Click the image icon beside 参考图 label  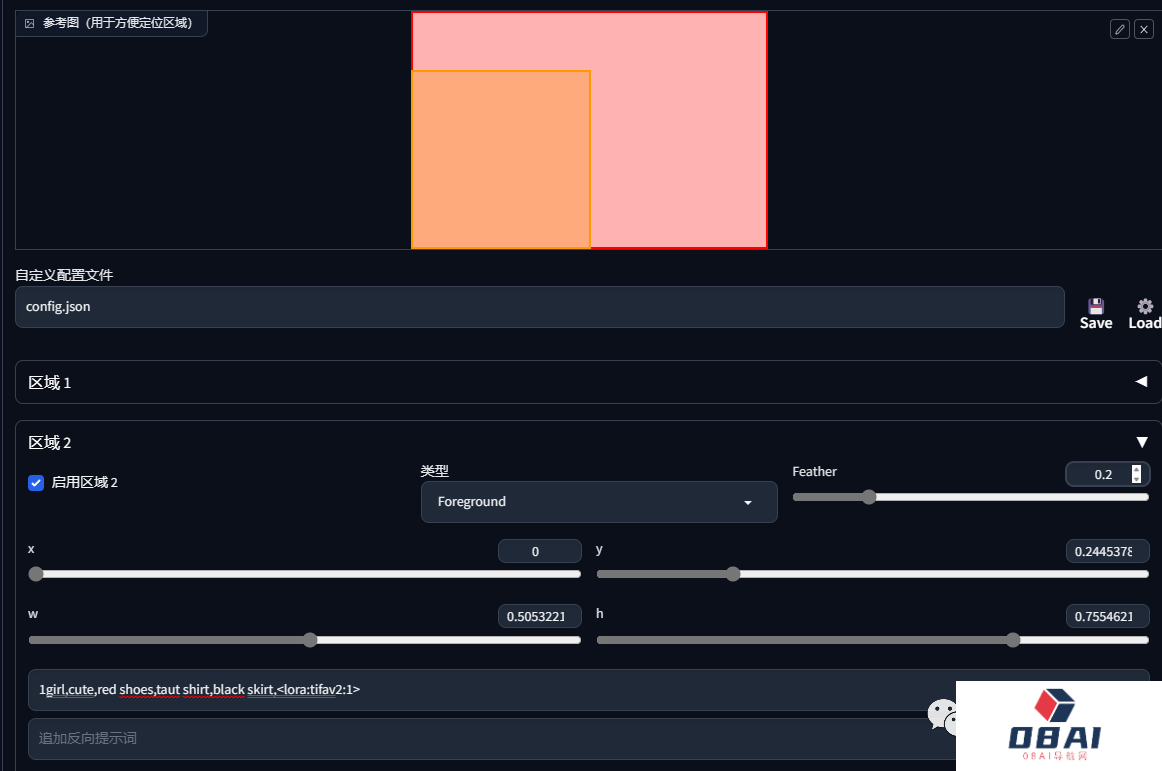tap(29, 22)
